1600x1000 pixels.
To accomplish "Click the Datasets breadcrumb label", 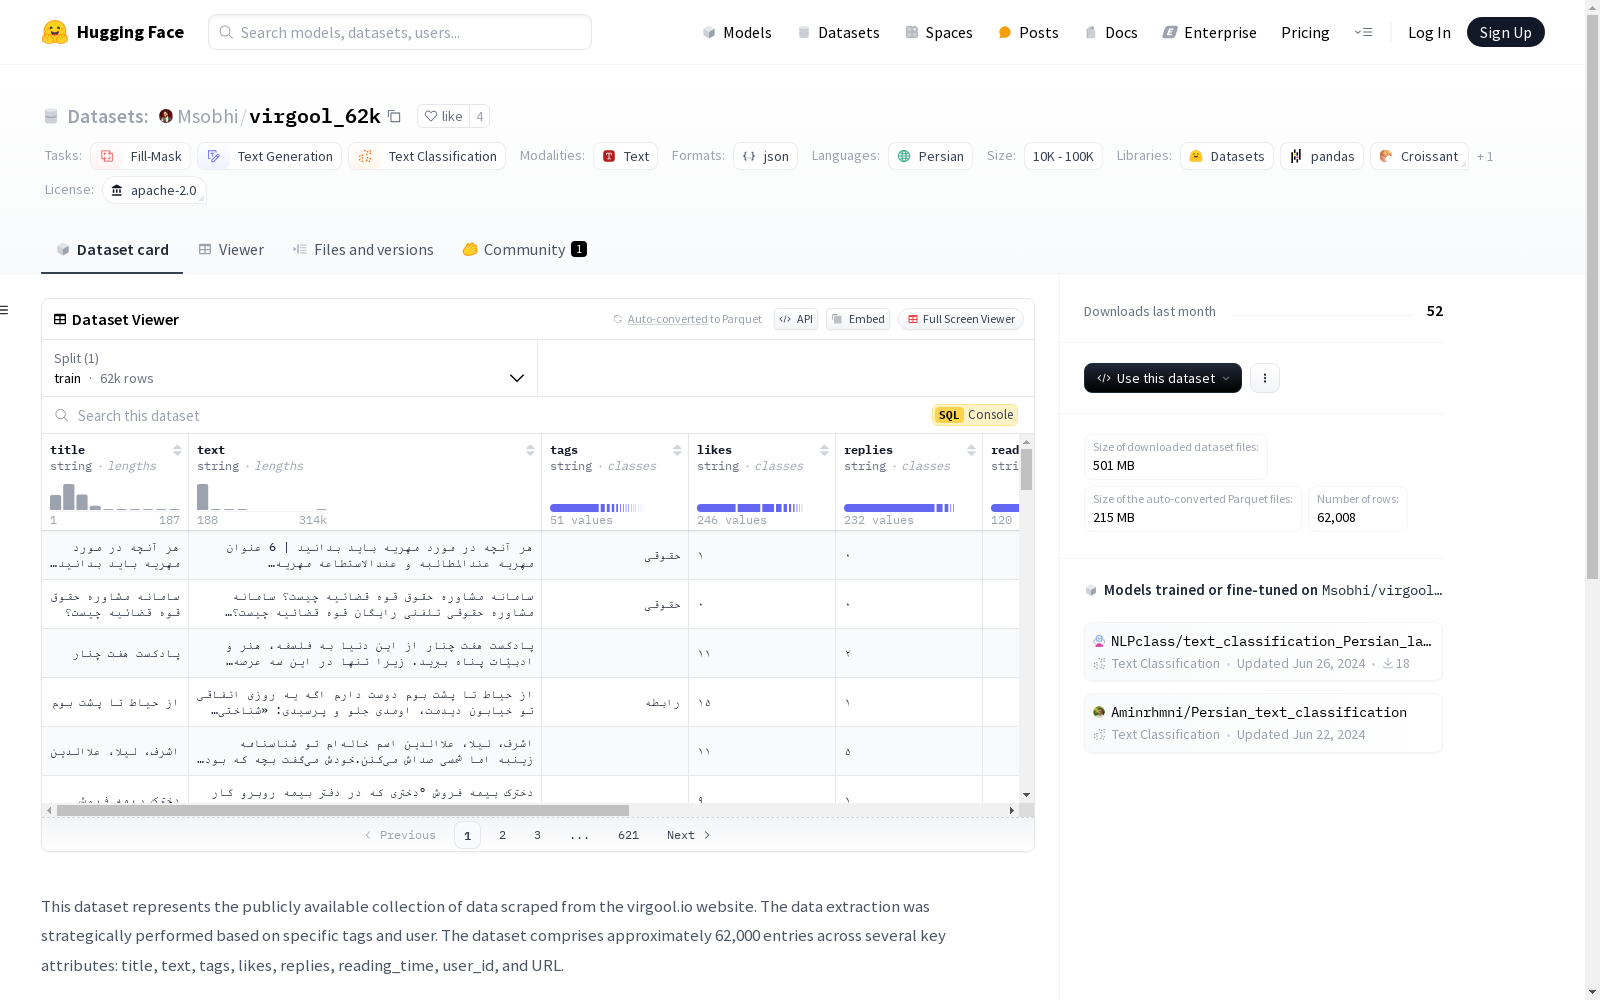I will (107, 116).
